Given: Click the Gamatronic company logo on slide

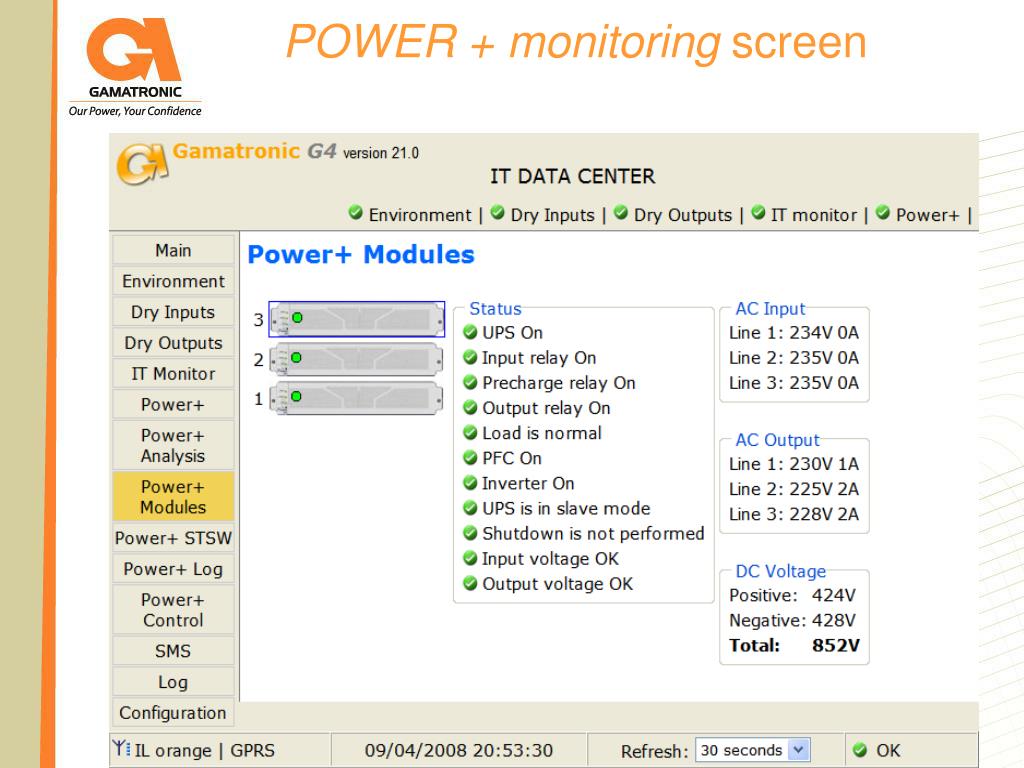Looking at the screenshot, I should coord(135,67).
